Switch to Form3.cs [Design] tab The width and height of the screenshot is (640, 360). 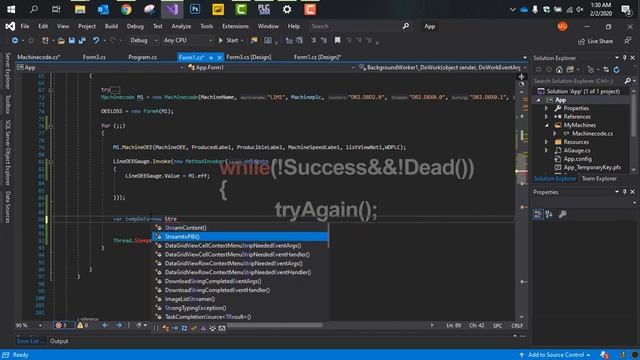[x=249, y=57]
